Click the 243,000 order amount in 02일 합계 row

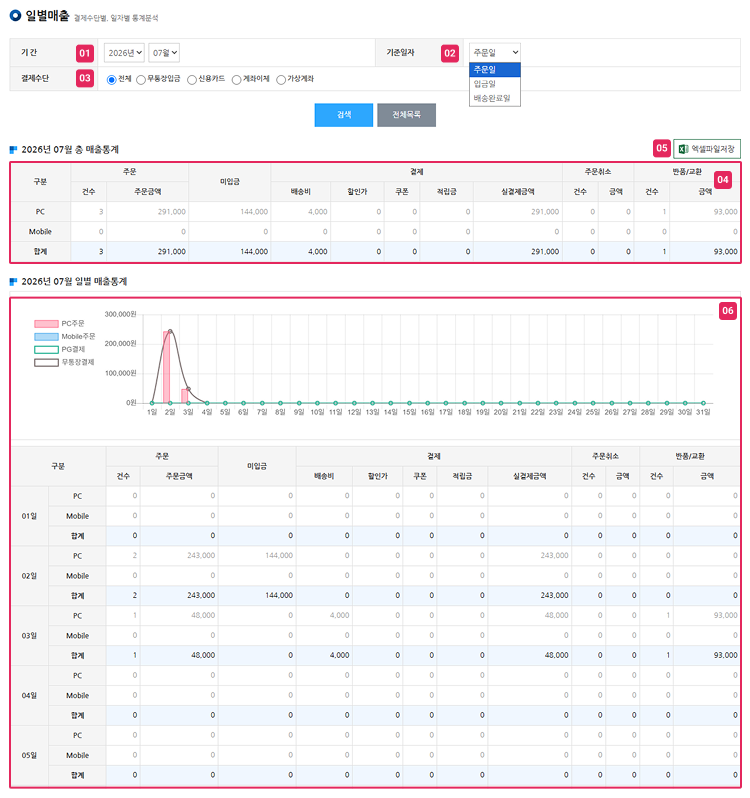click(201, 595)
